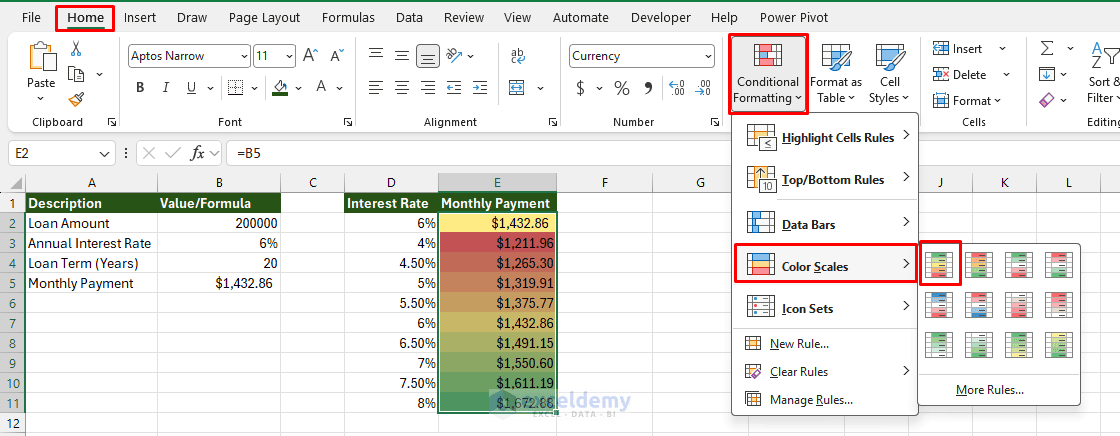Viewport: 1120px width, 436px height.
Task: Click the Merge & Center icon
Action: pyautogui.click(x=517, y=87)
